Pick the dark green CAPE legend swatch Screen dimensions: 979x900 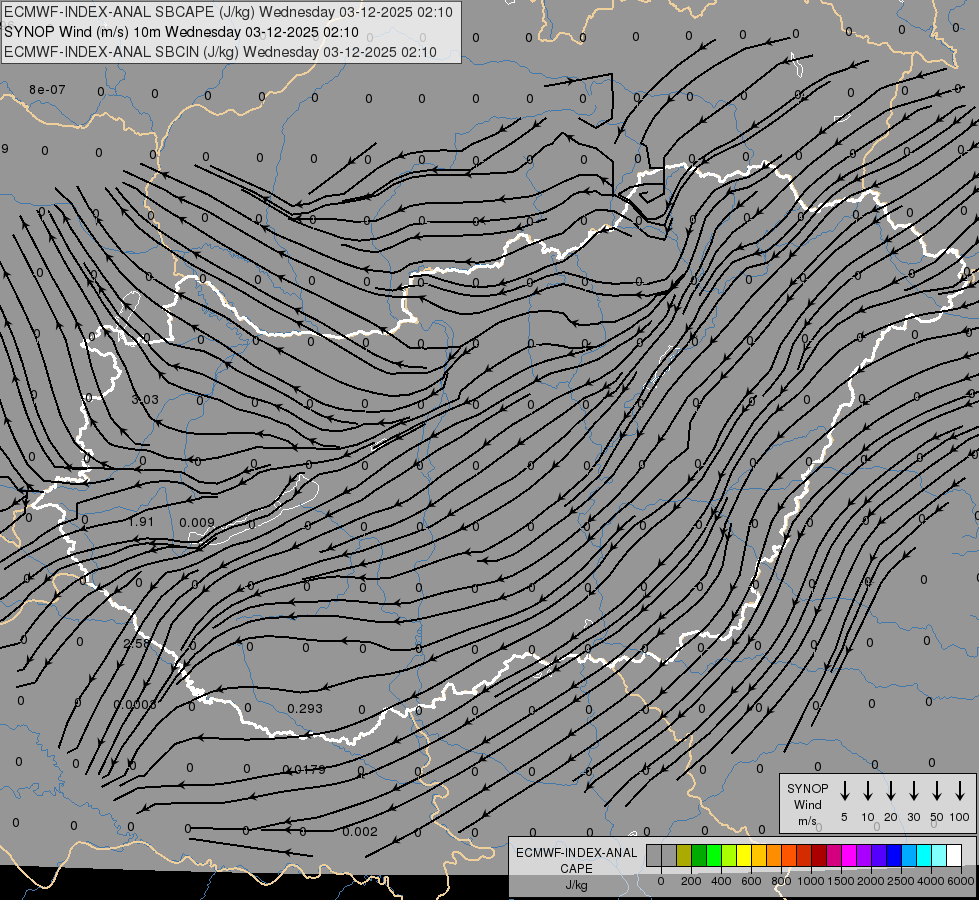(699, 855)
